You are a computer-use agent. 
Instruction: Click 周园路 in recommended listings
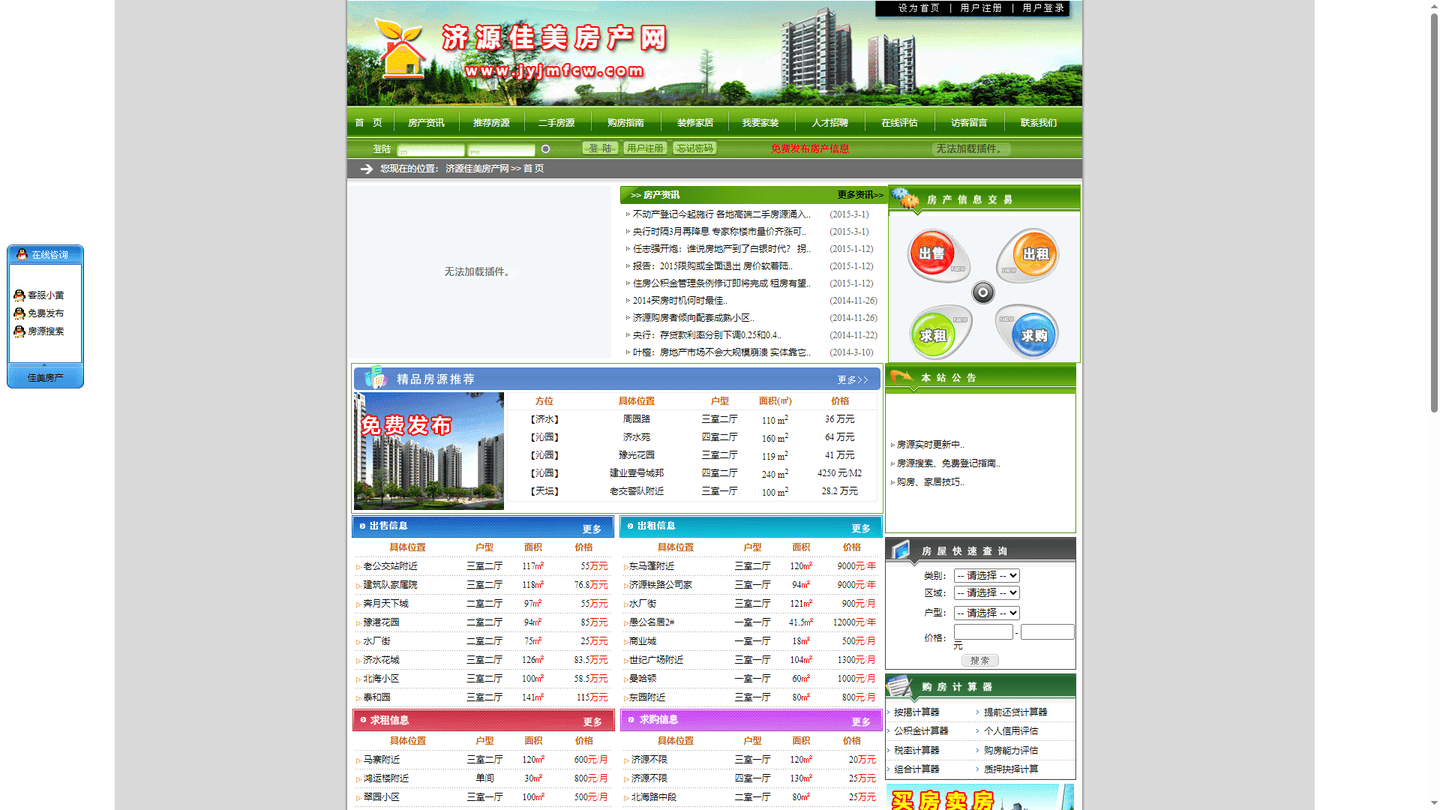(x=637, y=419)
